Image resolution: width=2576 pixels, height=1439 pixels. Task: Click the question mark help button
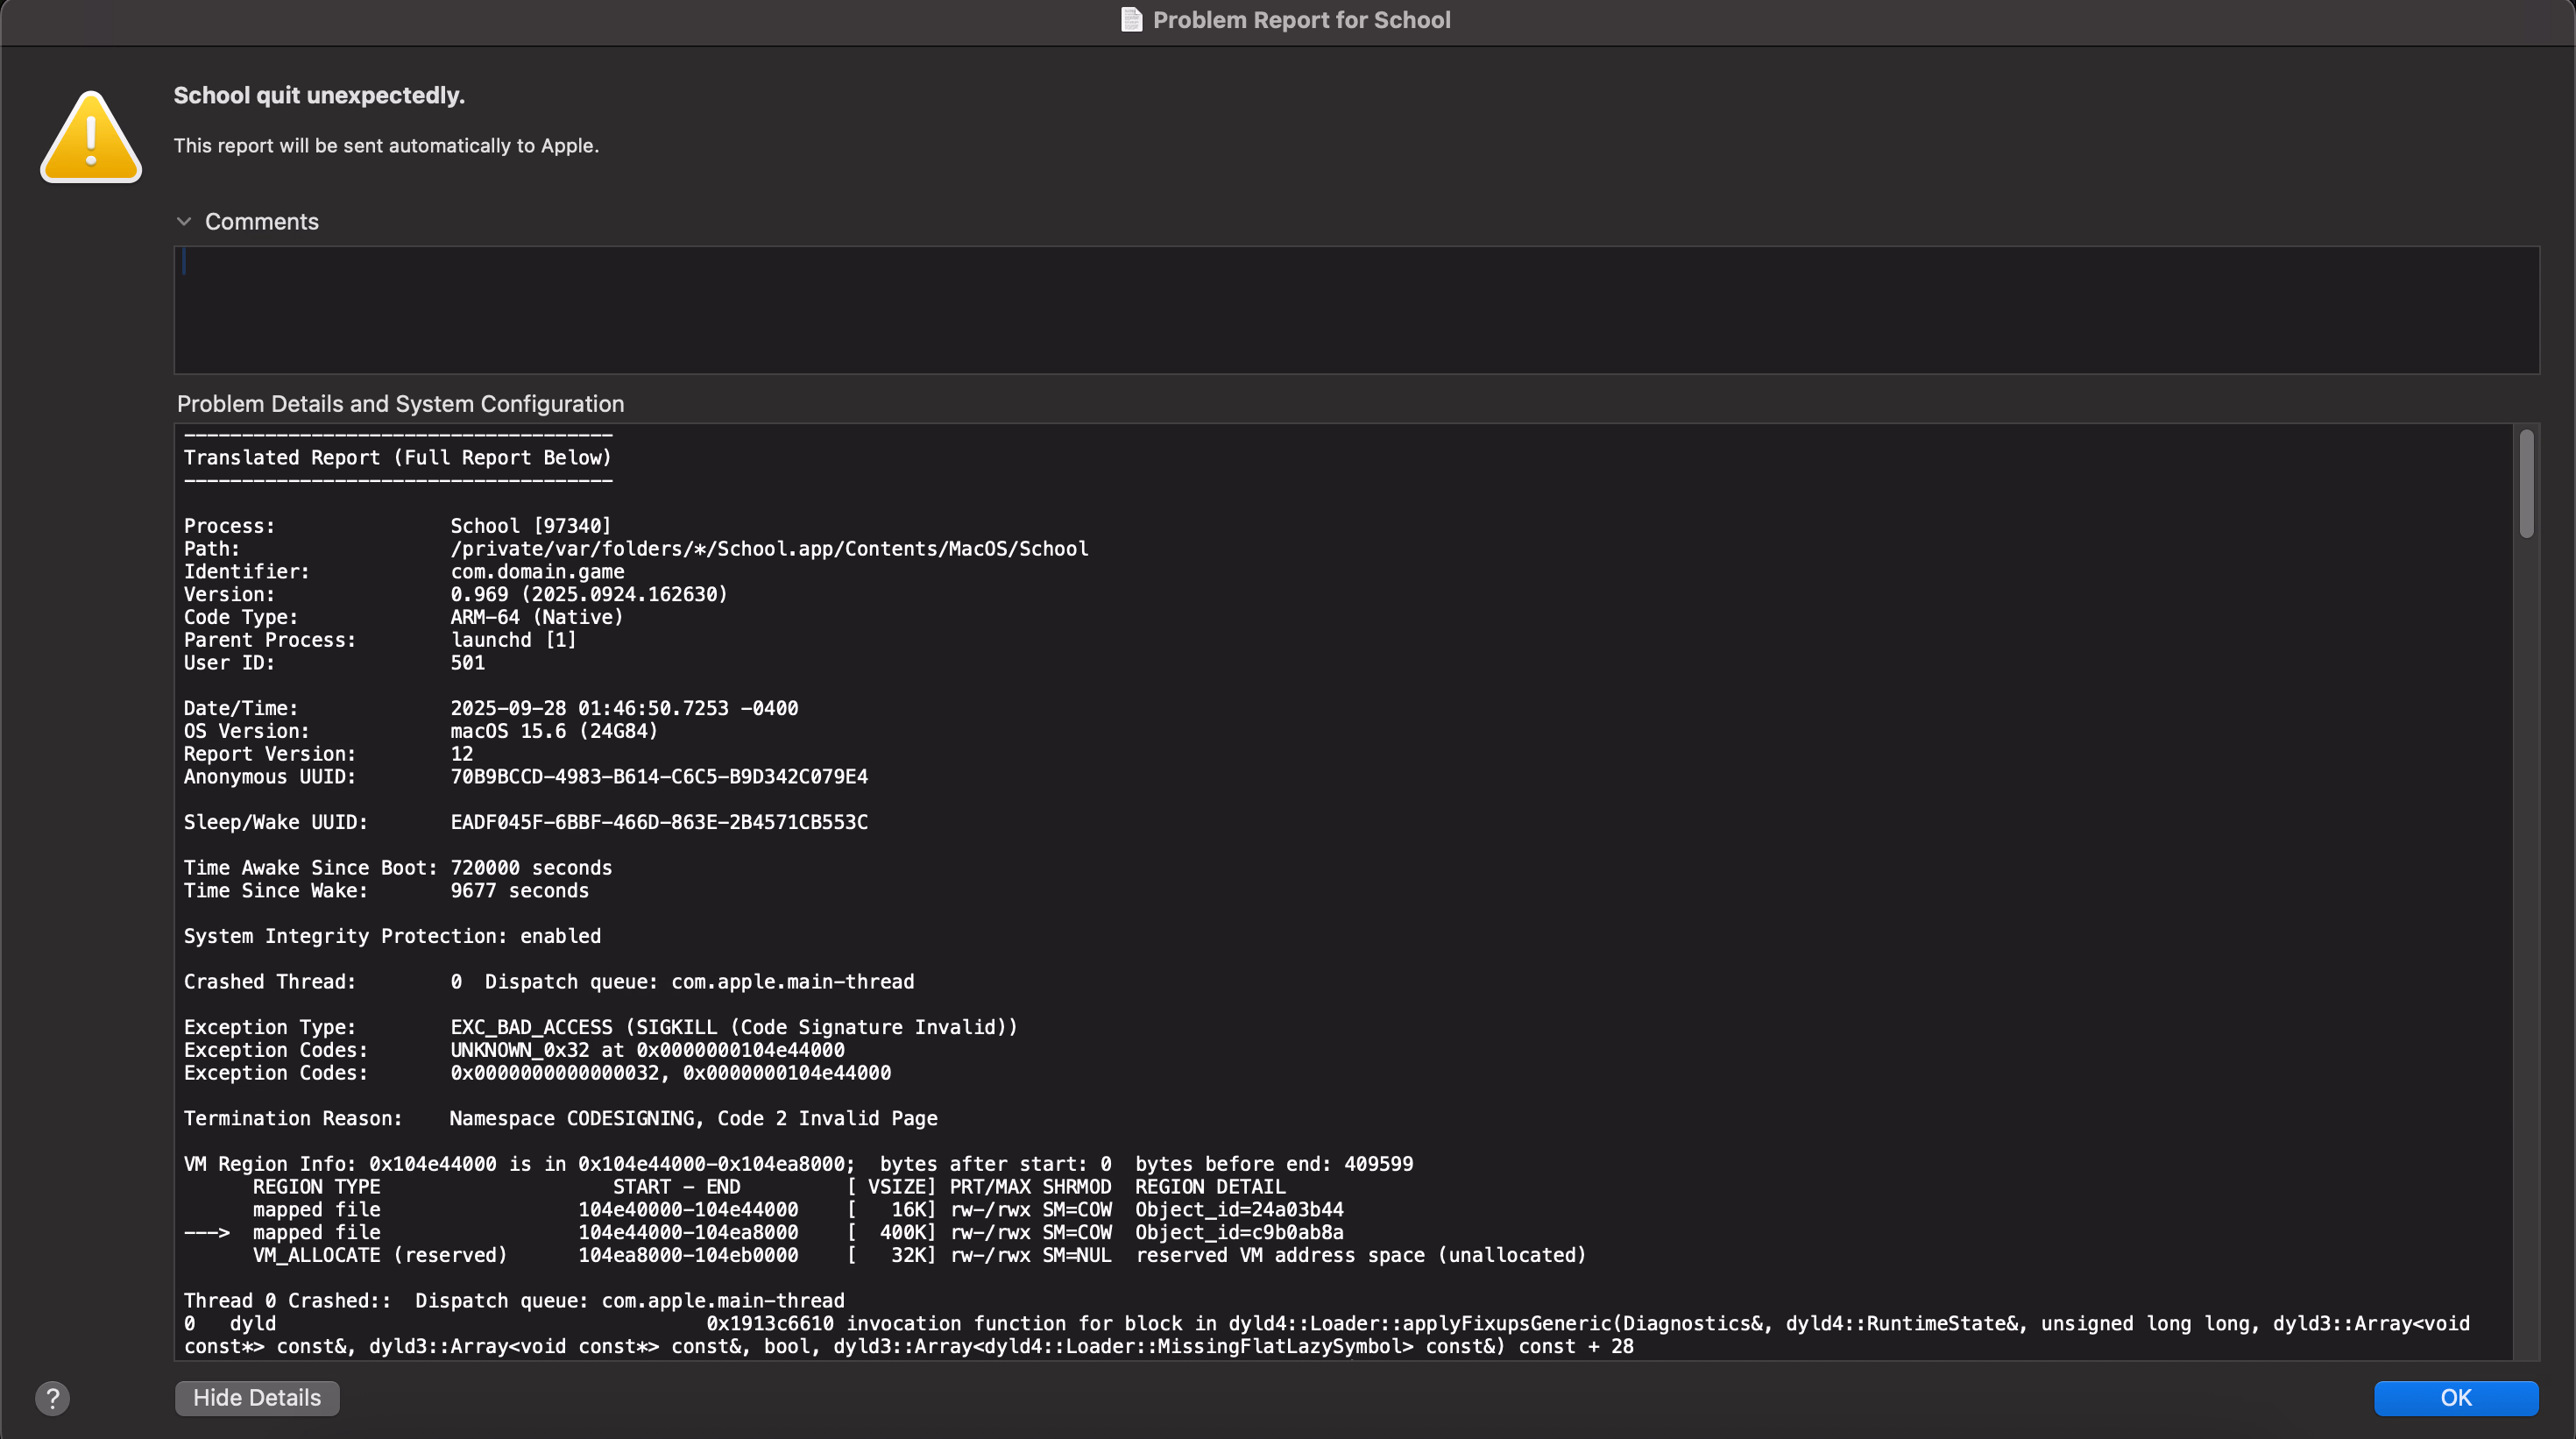52,1397
